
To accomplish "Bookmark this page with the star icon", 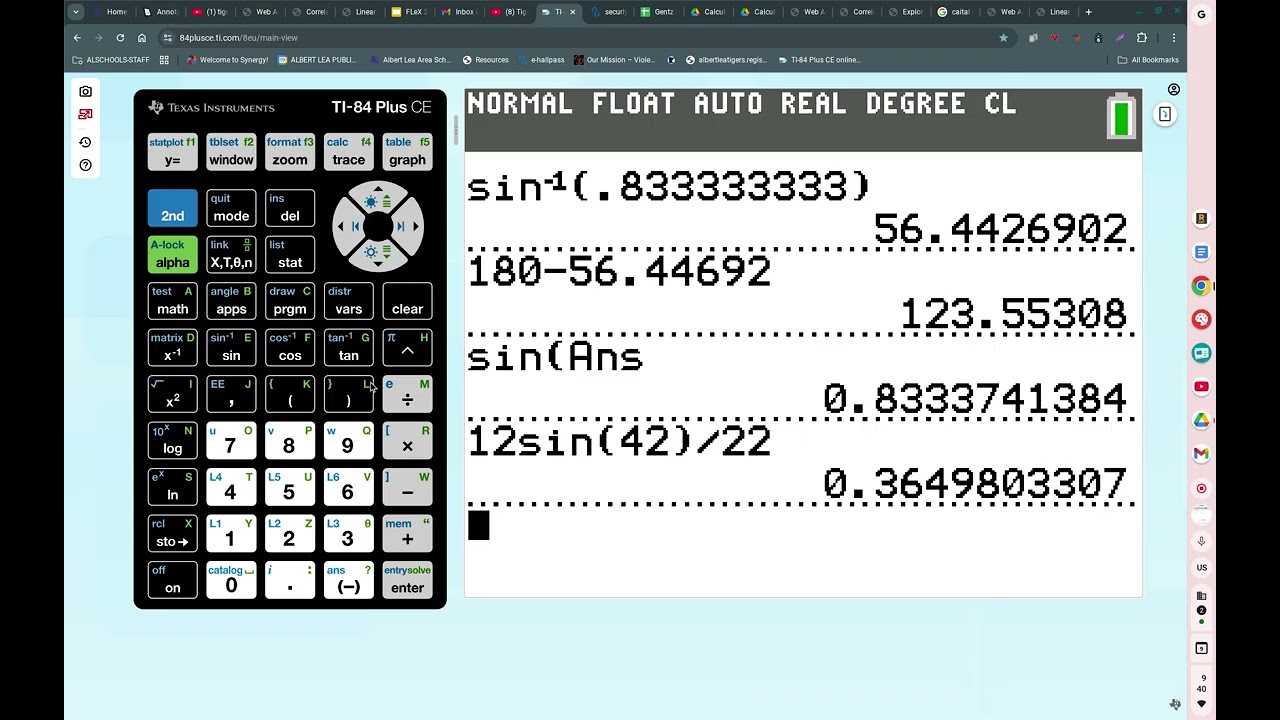I will 1003,38.
